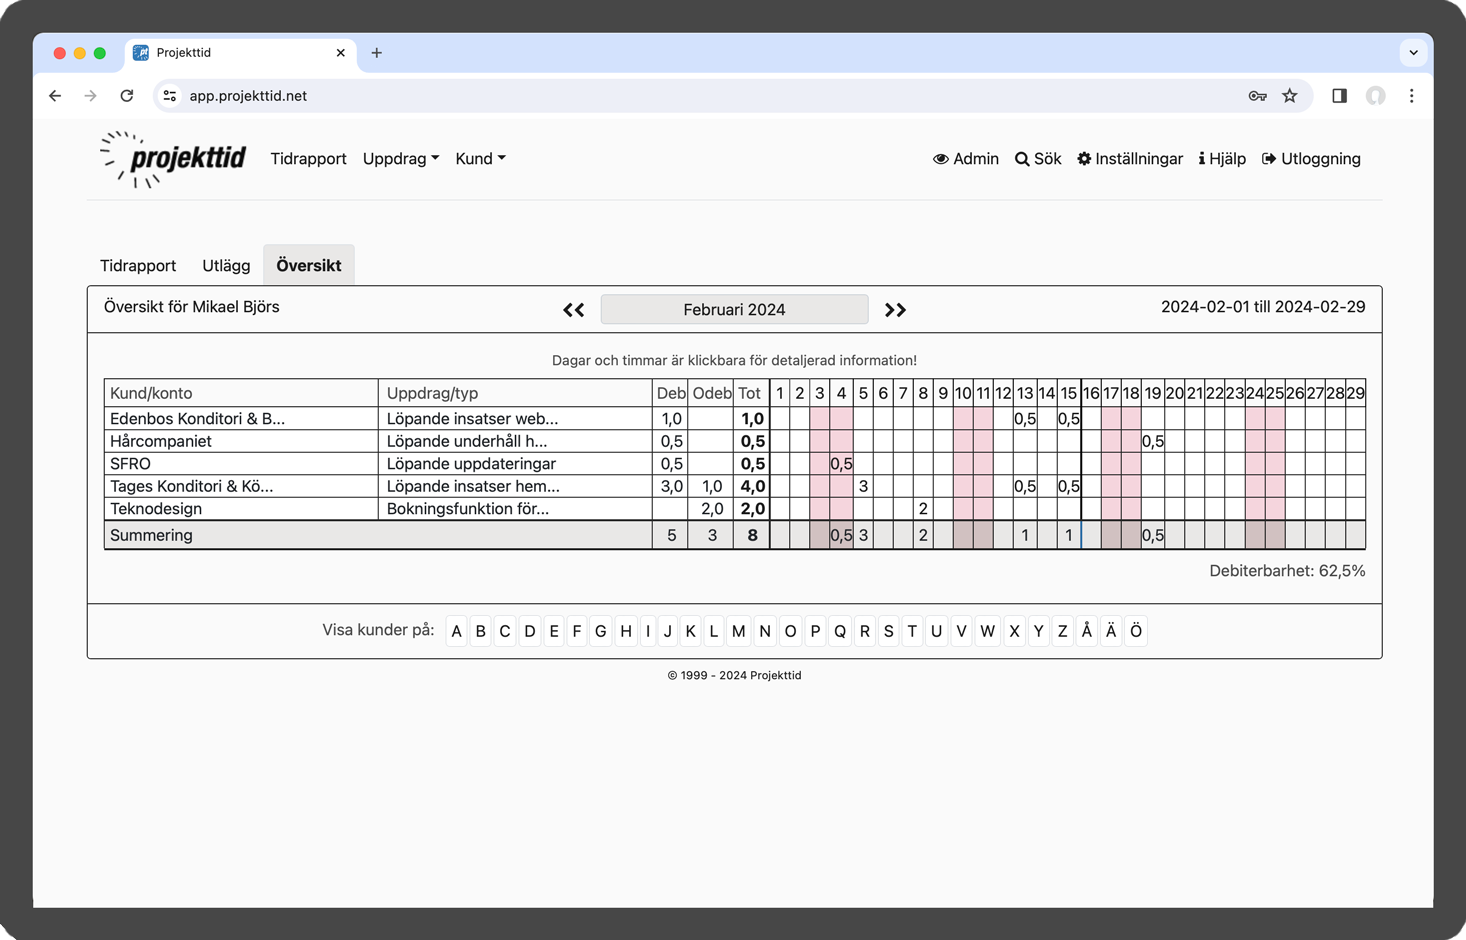This screenshot has width=1466, height=940.
Task: Show customers starting with letter Ö
Action: (1136, 631)
